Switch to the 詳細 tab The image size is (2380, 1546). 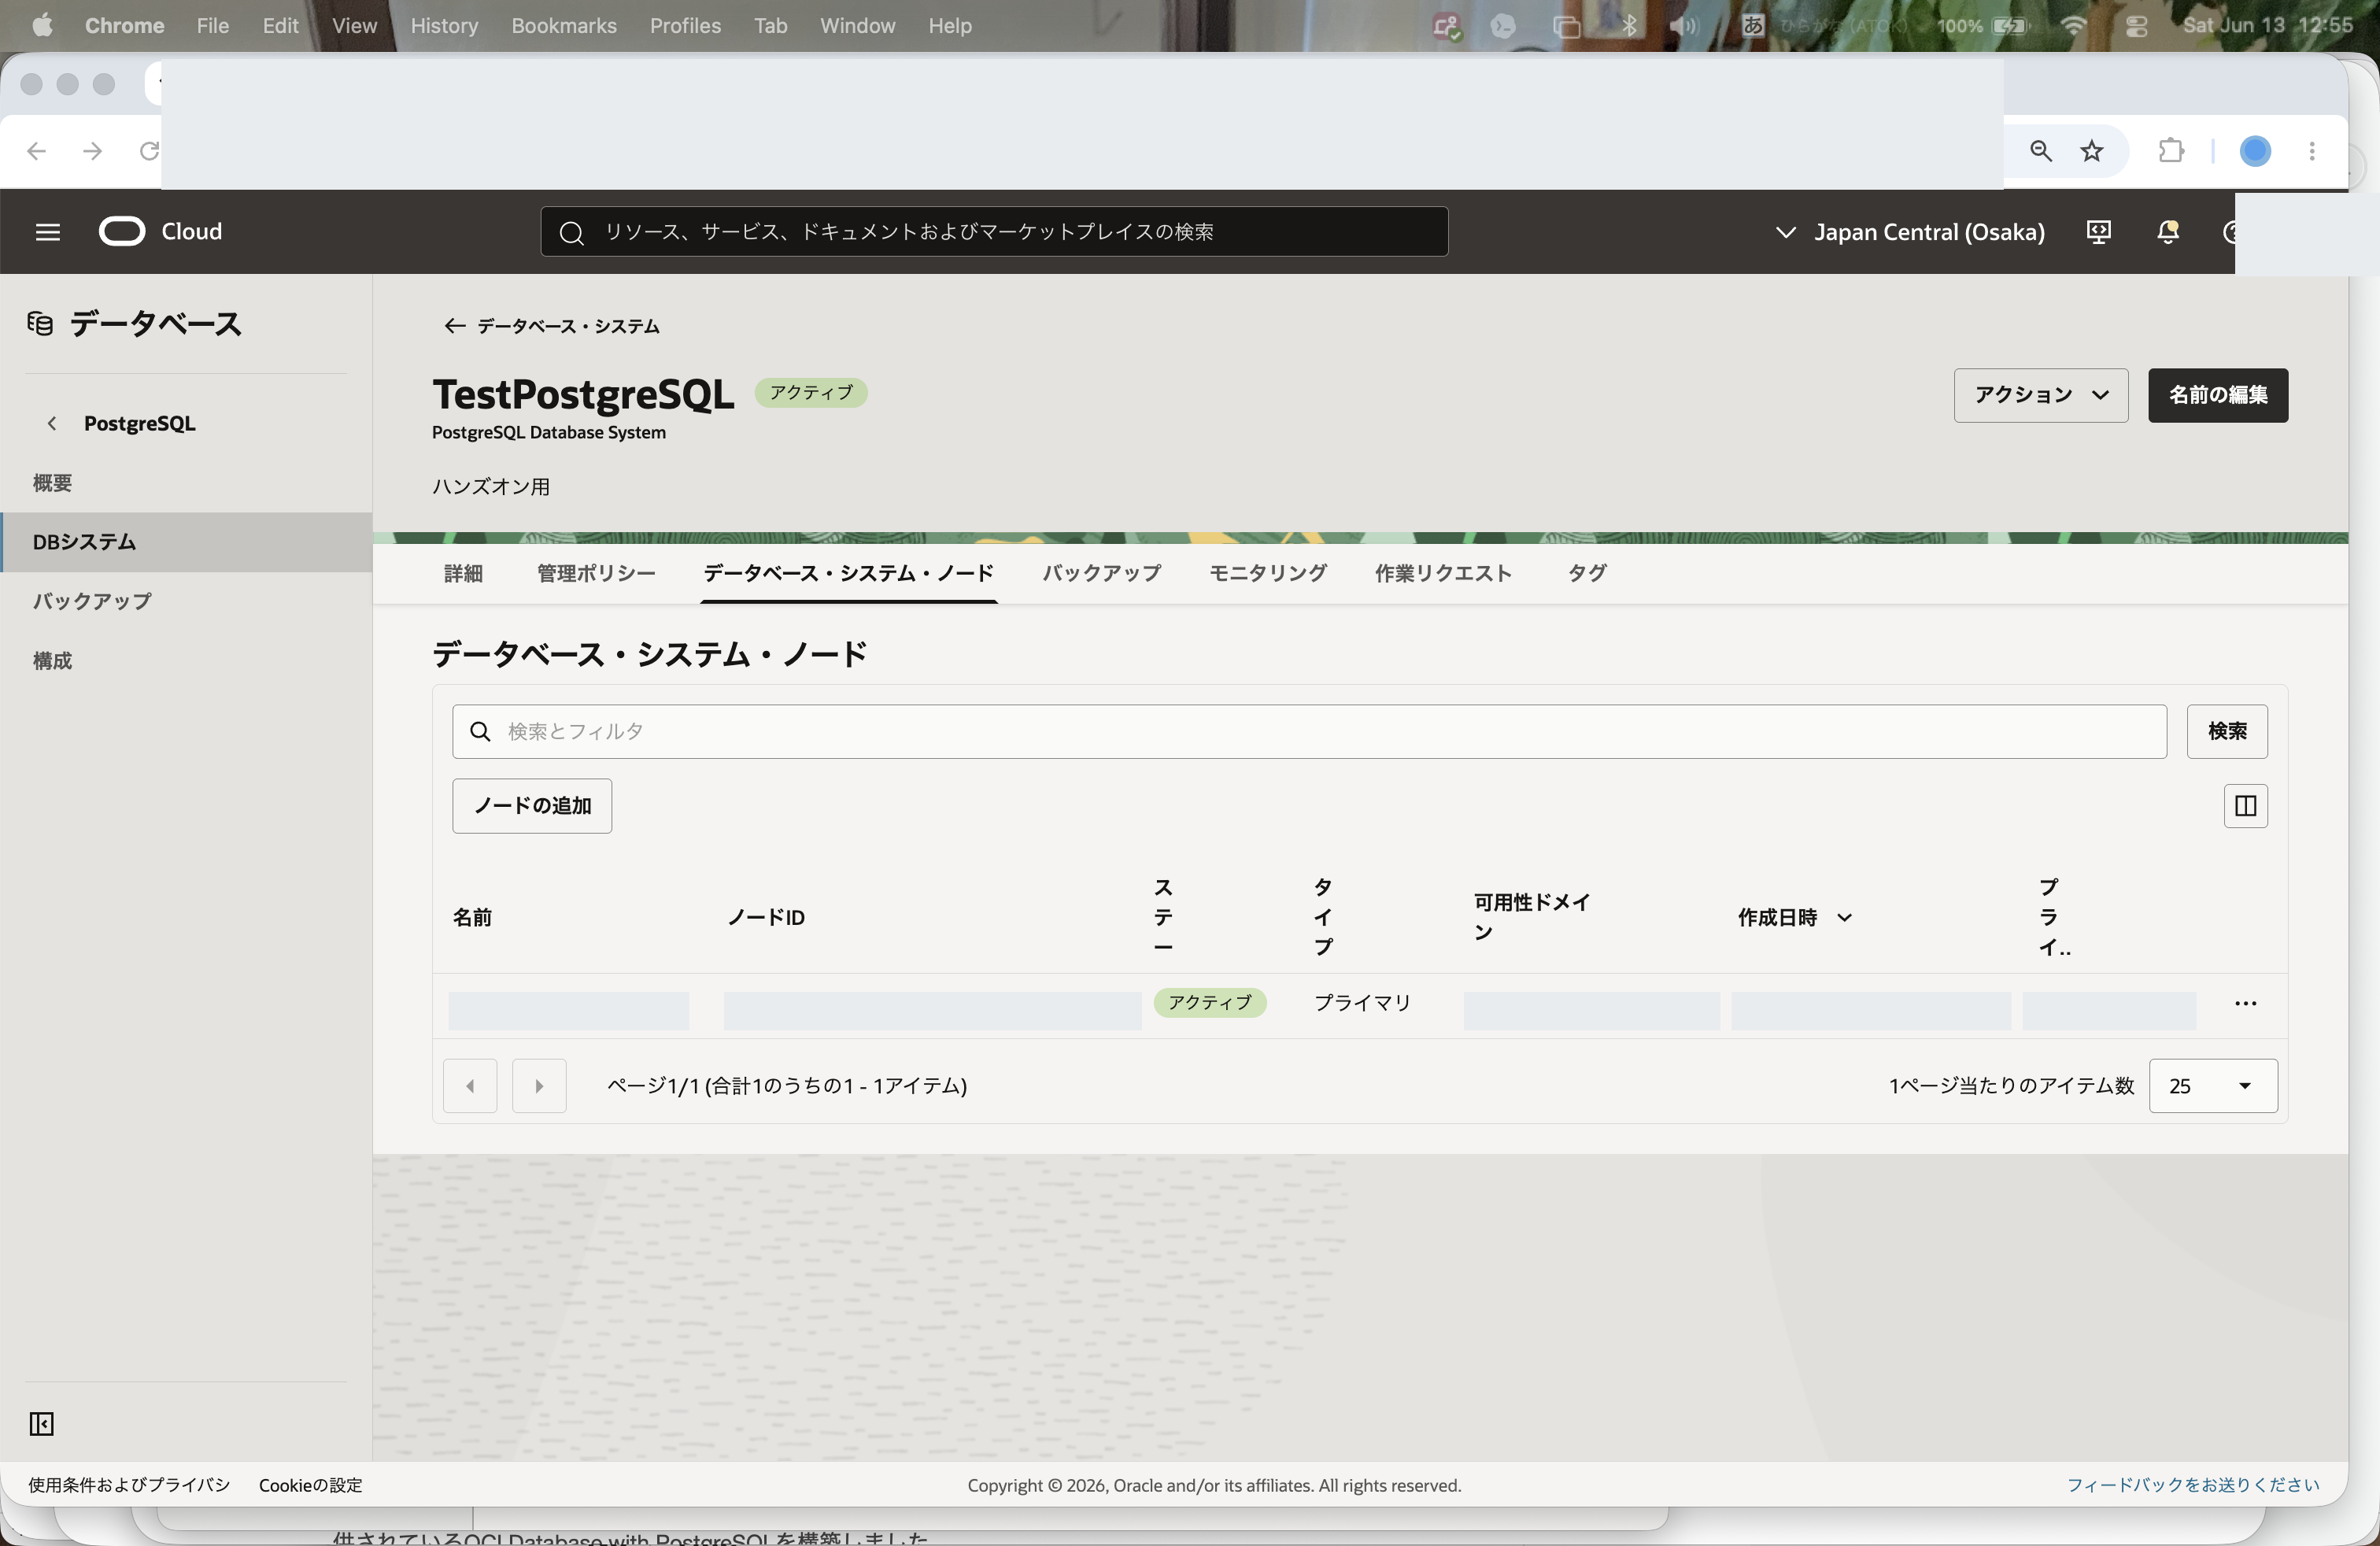coord(463,574)
